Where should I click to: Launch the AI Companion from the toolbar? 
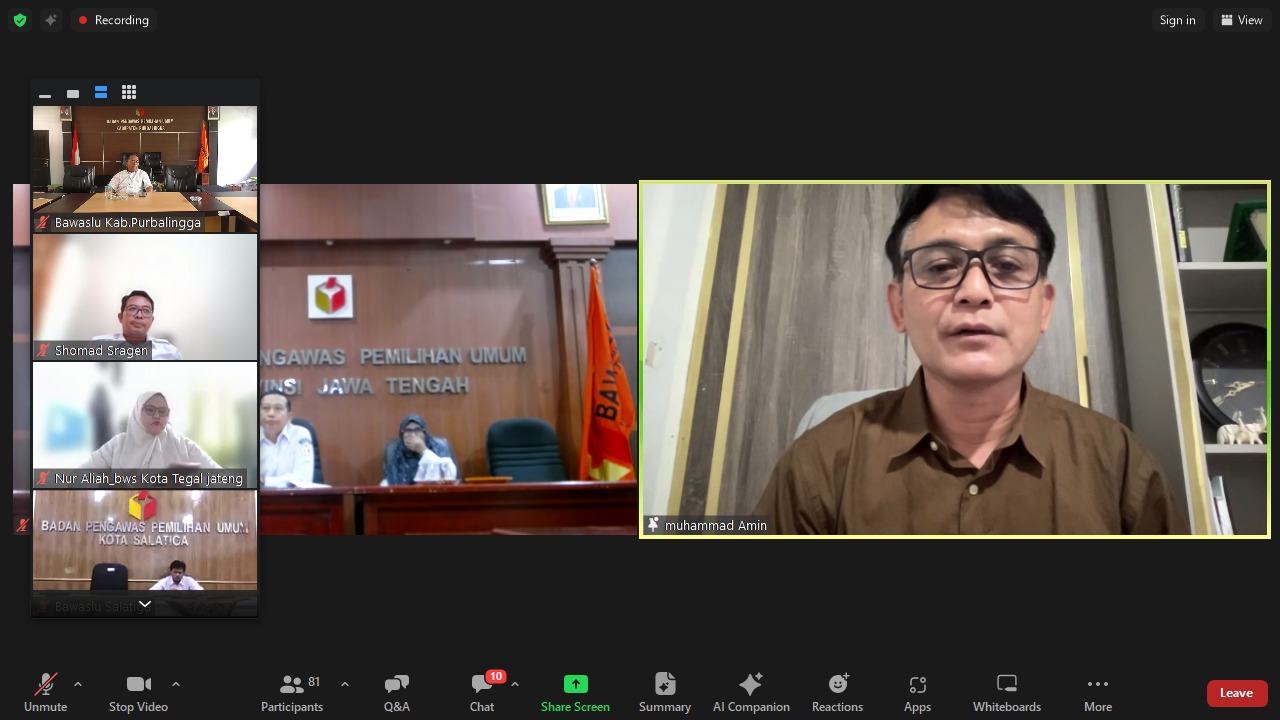(x=751, y=692)
